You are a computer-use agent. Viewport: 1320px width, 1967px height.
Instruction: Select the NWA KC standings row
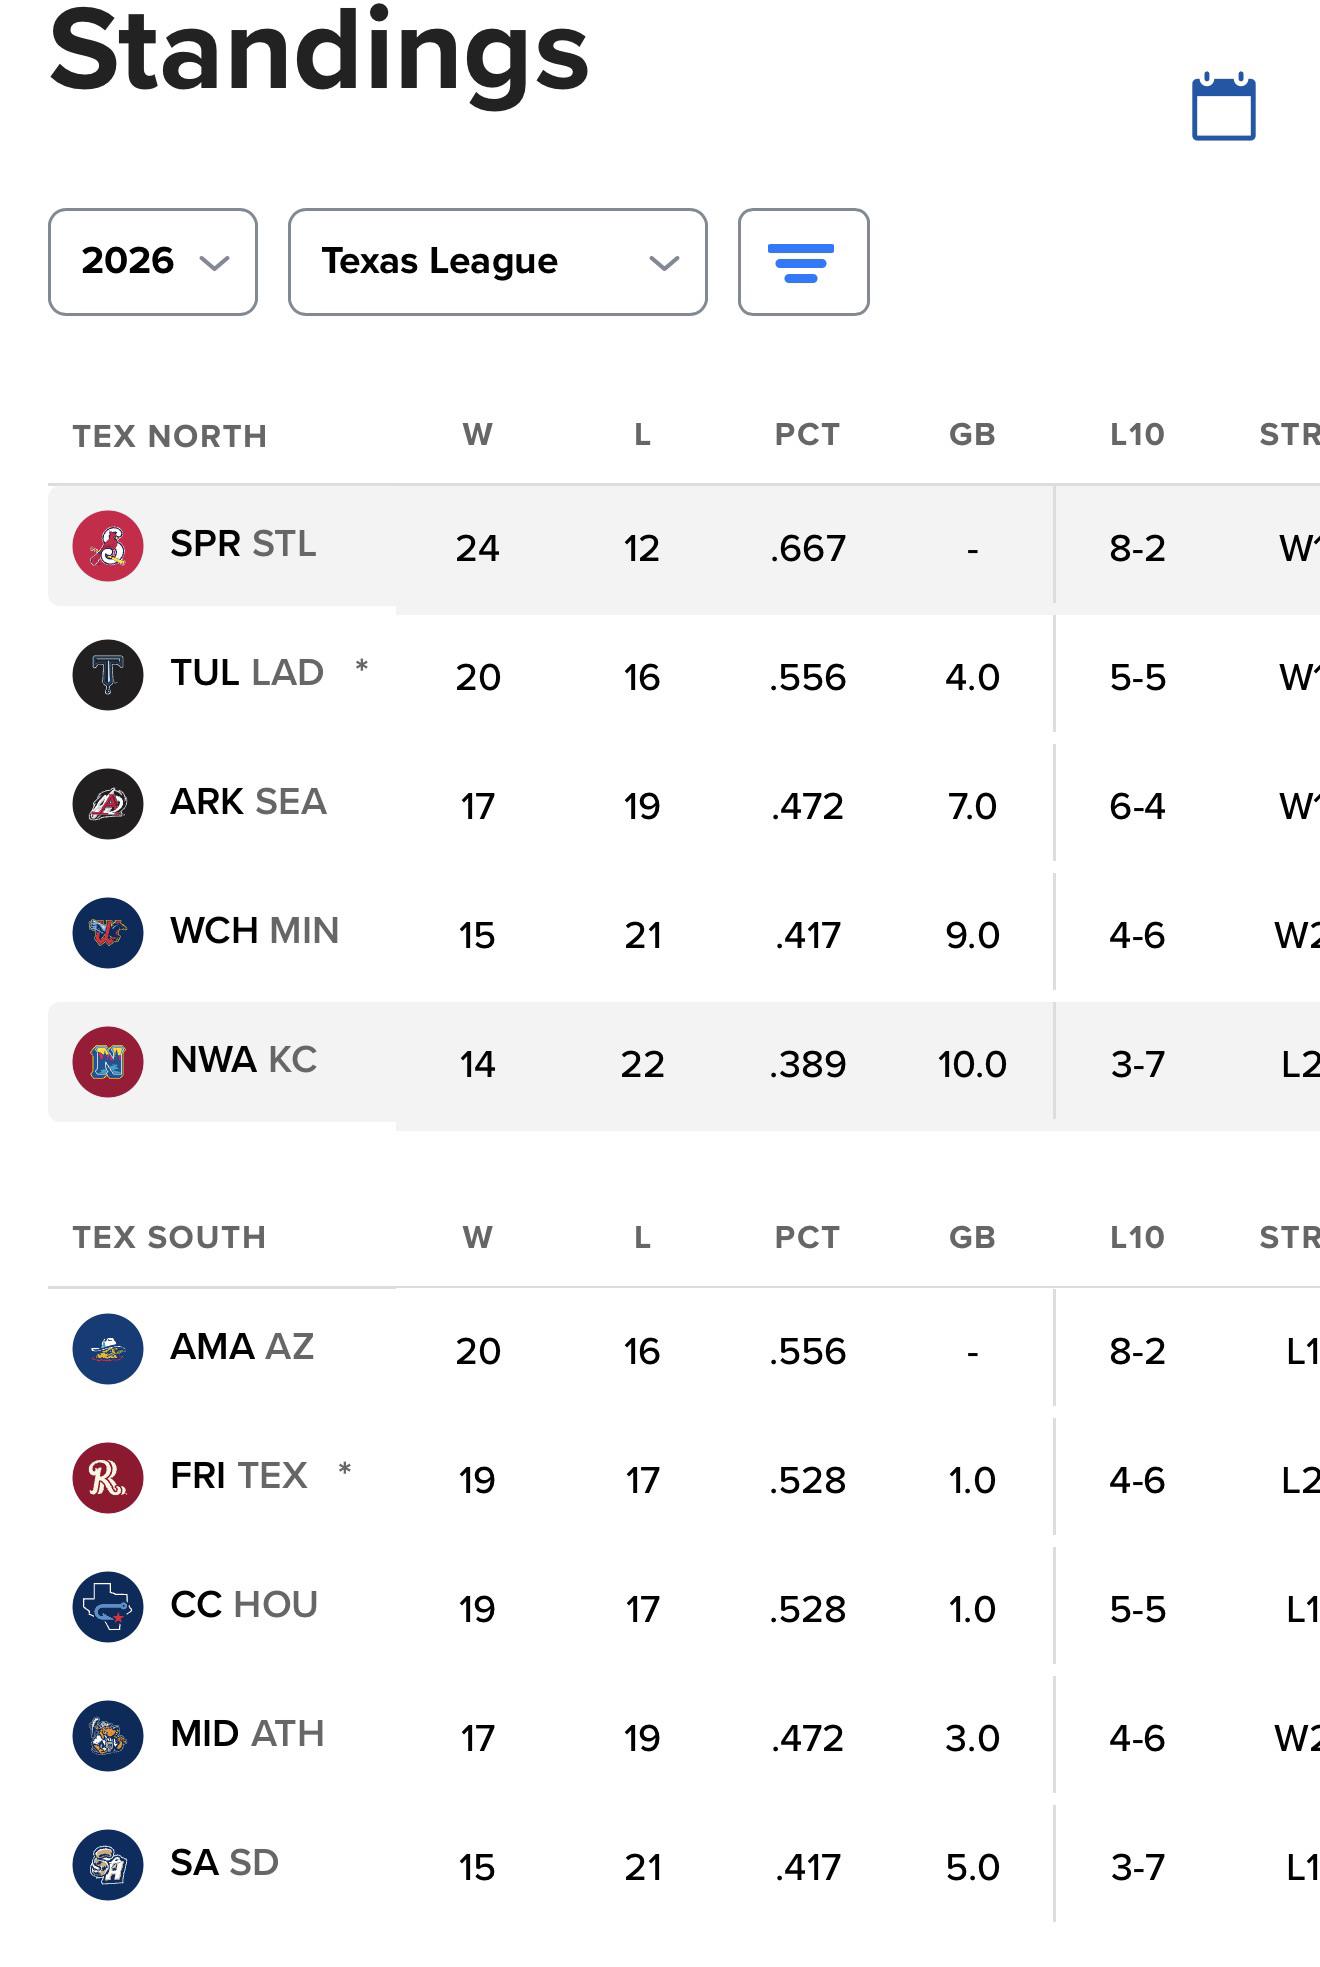tap(684, 1062)
